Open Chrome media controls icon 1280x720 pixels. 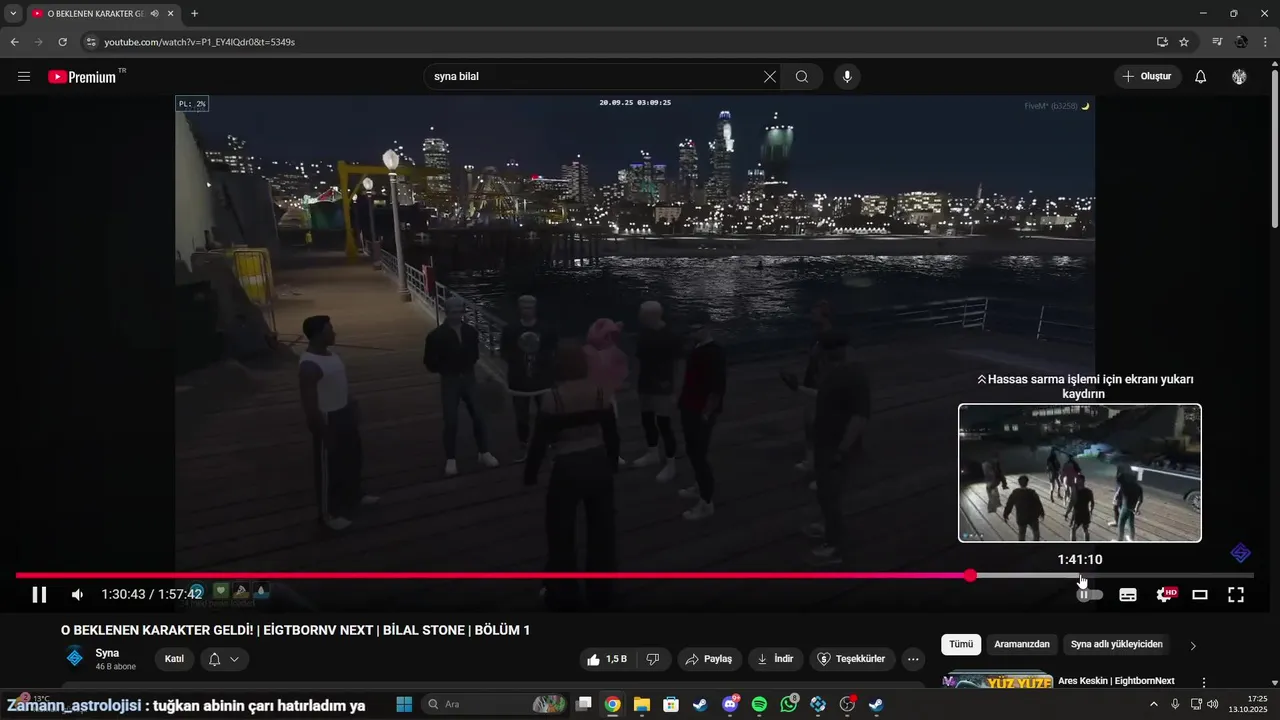[x=1217, y=42]
